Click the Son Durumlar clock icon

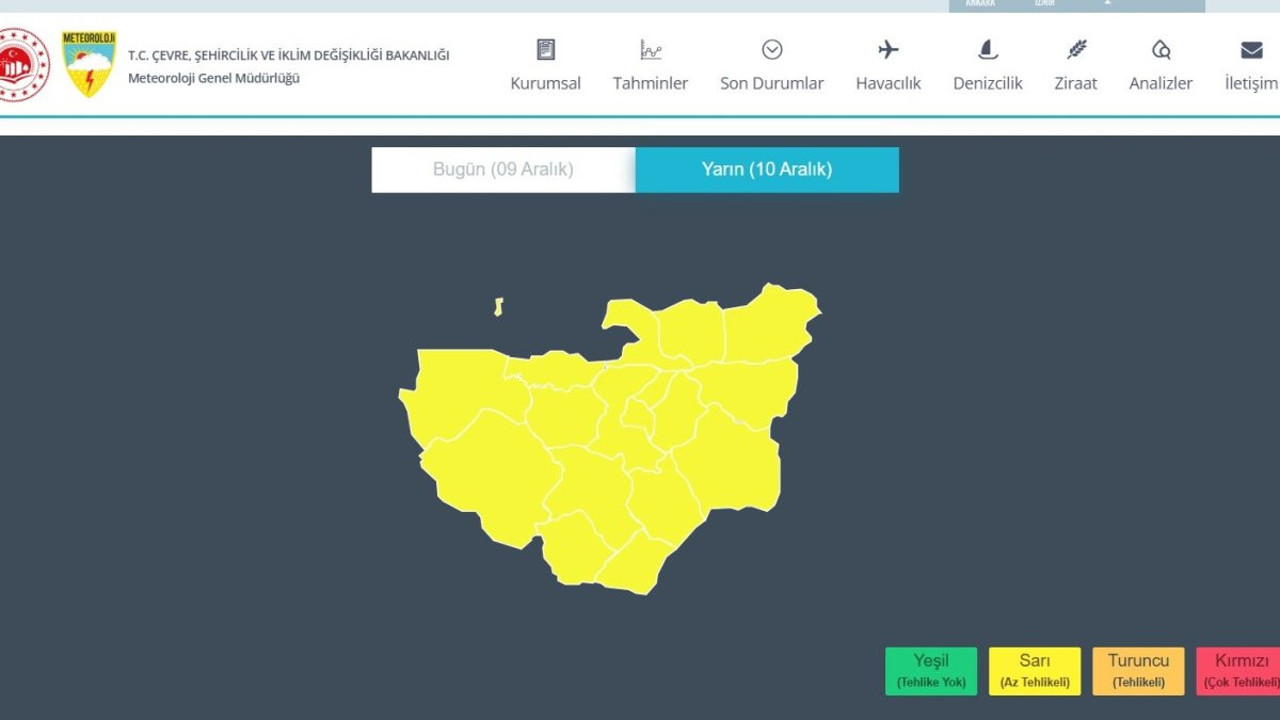(771, 48)
